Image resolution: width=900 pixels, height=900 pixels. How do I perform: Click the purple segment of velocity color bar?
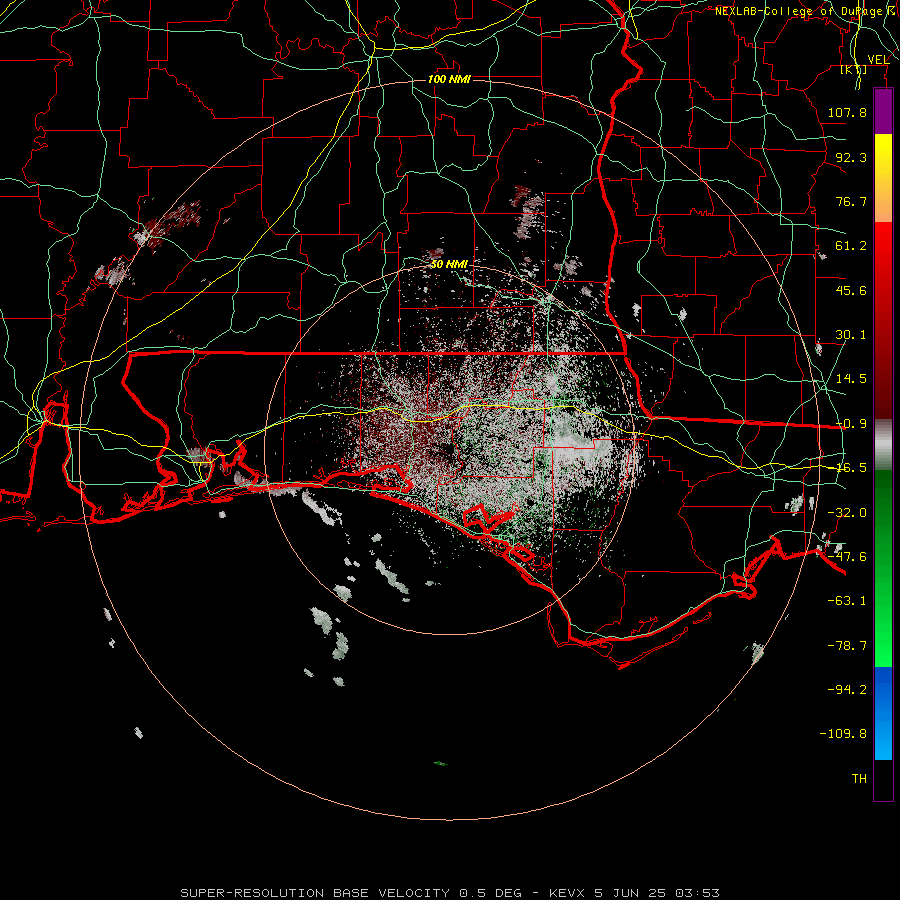883,112
